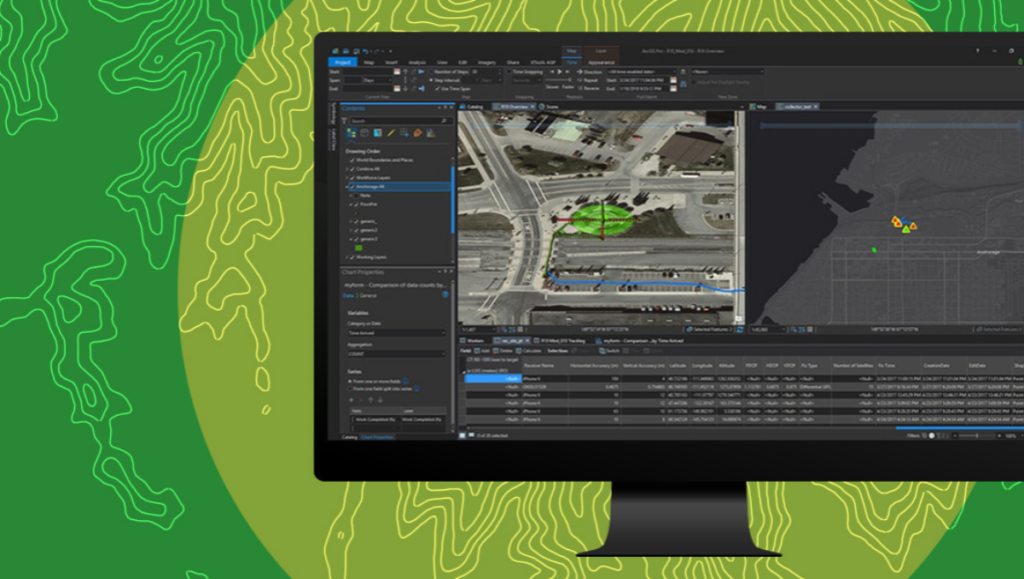Select the Analysis ribbon tab

point(417,62)
